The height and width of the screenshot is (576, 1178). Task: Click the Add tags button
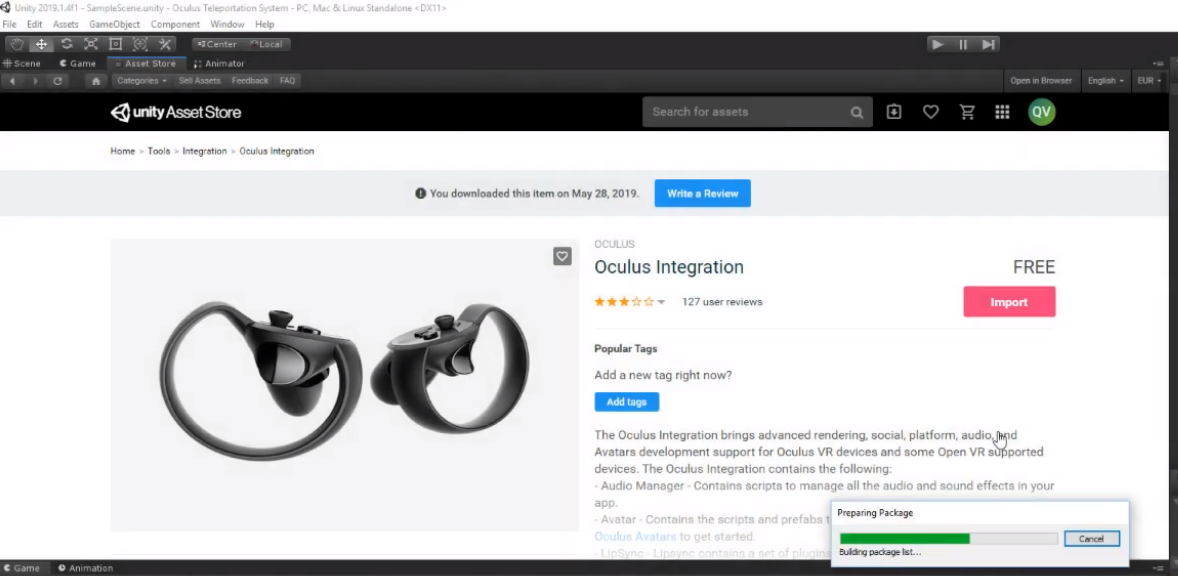pos(627,402)
